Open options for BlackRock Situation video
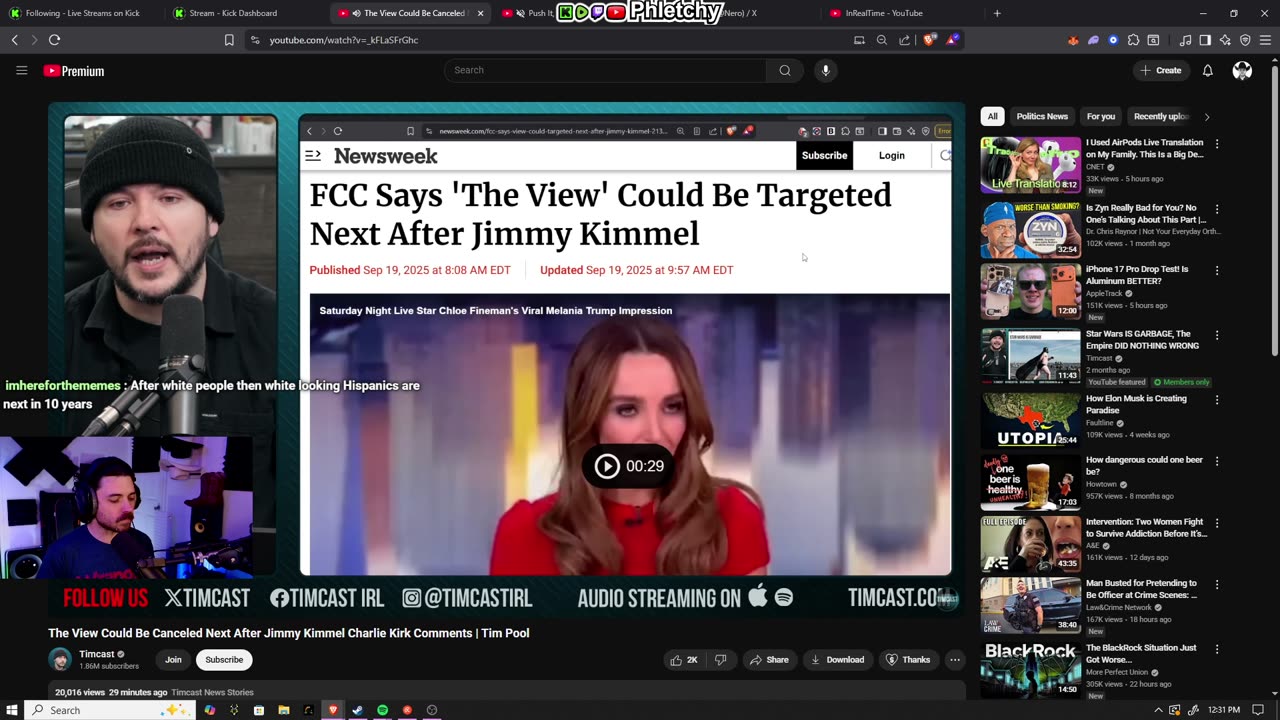The image size is (1280, 720). (x=1217, y=648)
